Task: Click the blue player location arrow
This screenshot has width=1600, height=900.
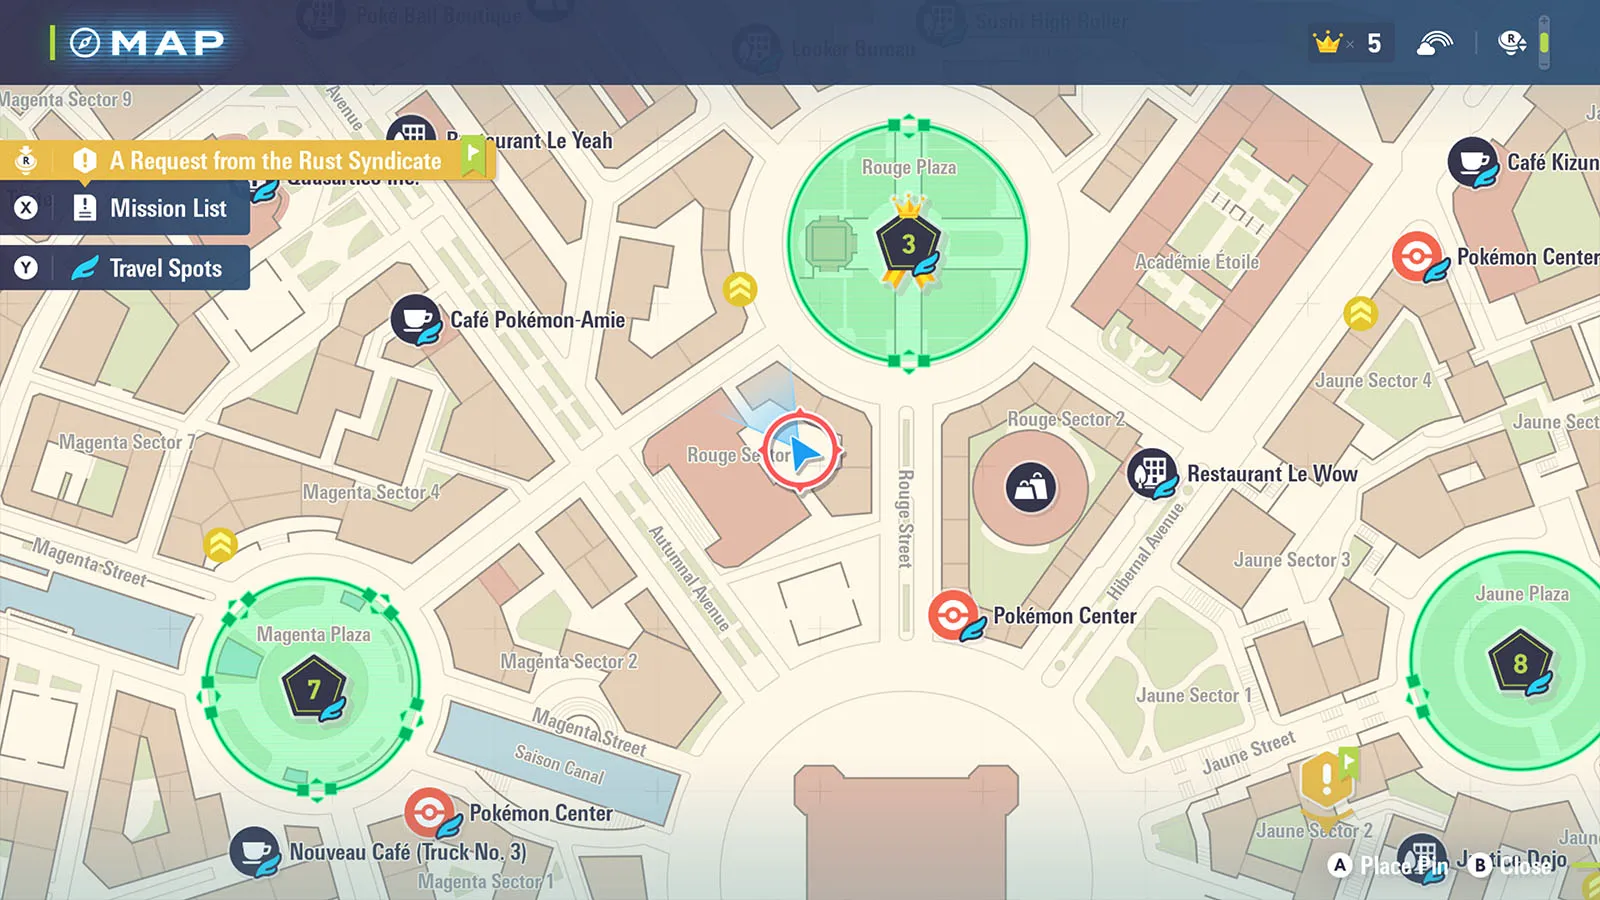Action: point(802,452)
